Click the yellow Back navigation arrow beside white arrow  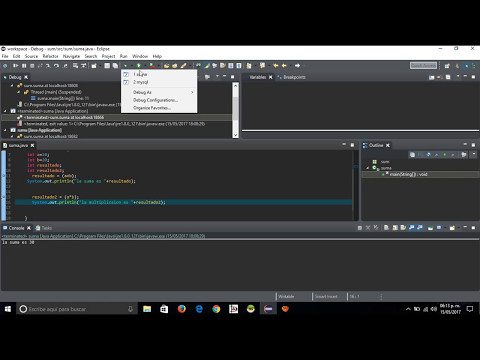pyautogui.click(x=284, y=66)
